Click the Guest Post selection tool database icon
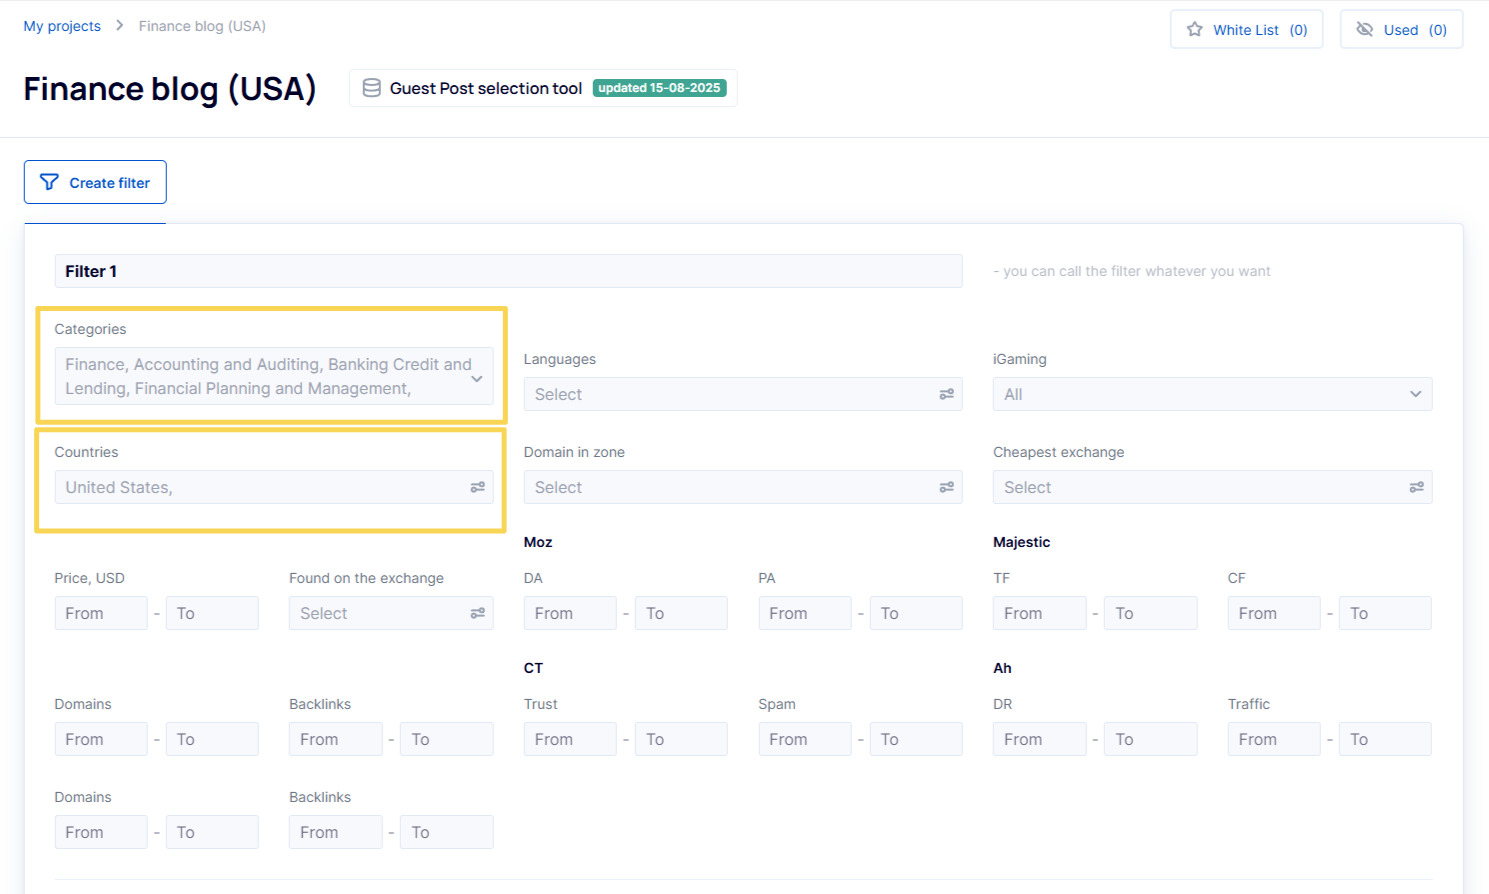Screen dimensions: 1489x894 pyautogui.click(x=371, y=88)
